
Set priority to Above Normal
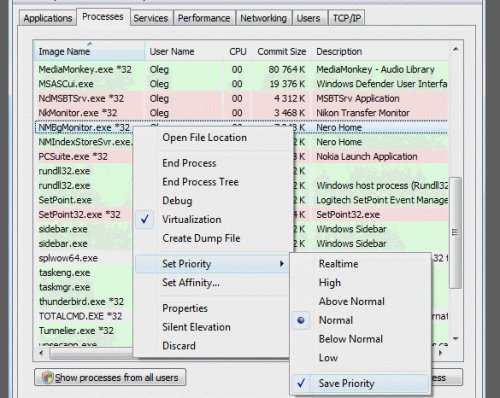(360, 301)
